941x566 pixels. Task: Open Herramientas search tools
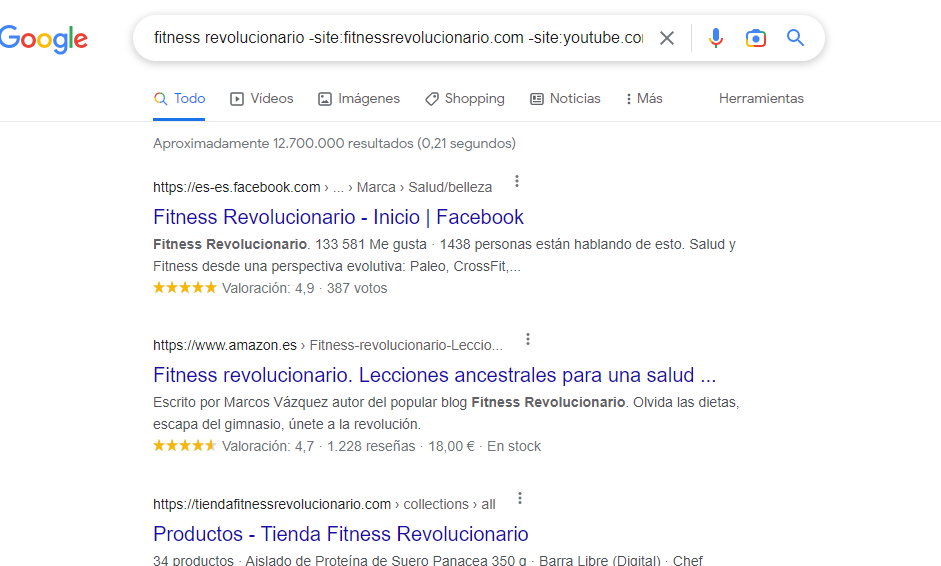761,98
